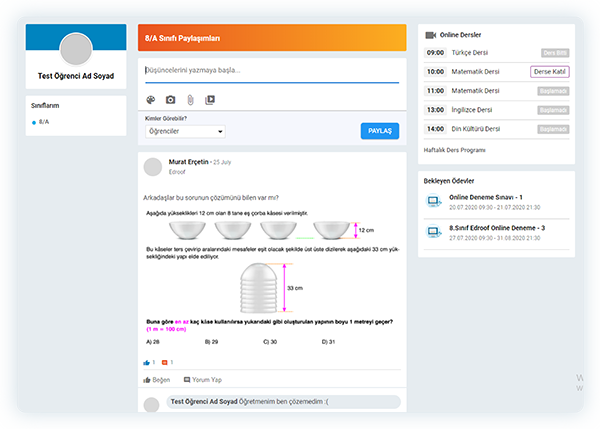Screen dimensions: 600x429
Task: Attach a file using the paperclip icon
Action: coord(189,100)
